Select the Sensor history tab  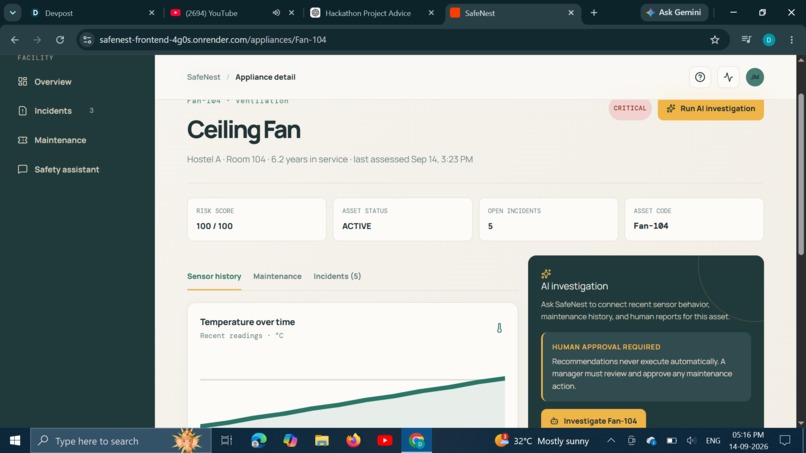(214, 277)
